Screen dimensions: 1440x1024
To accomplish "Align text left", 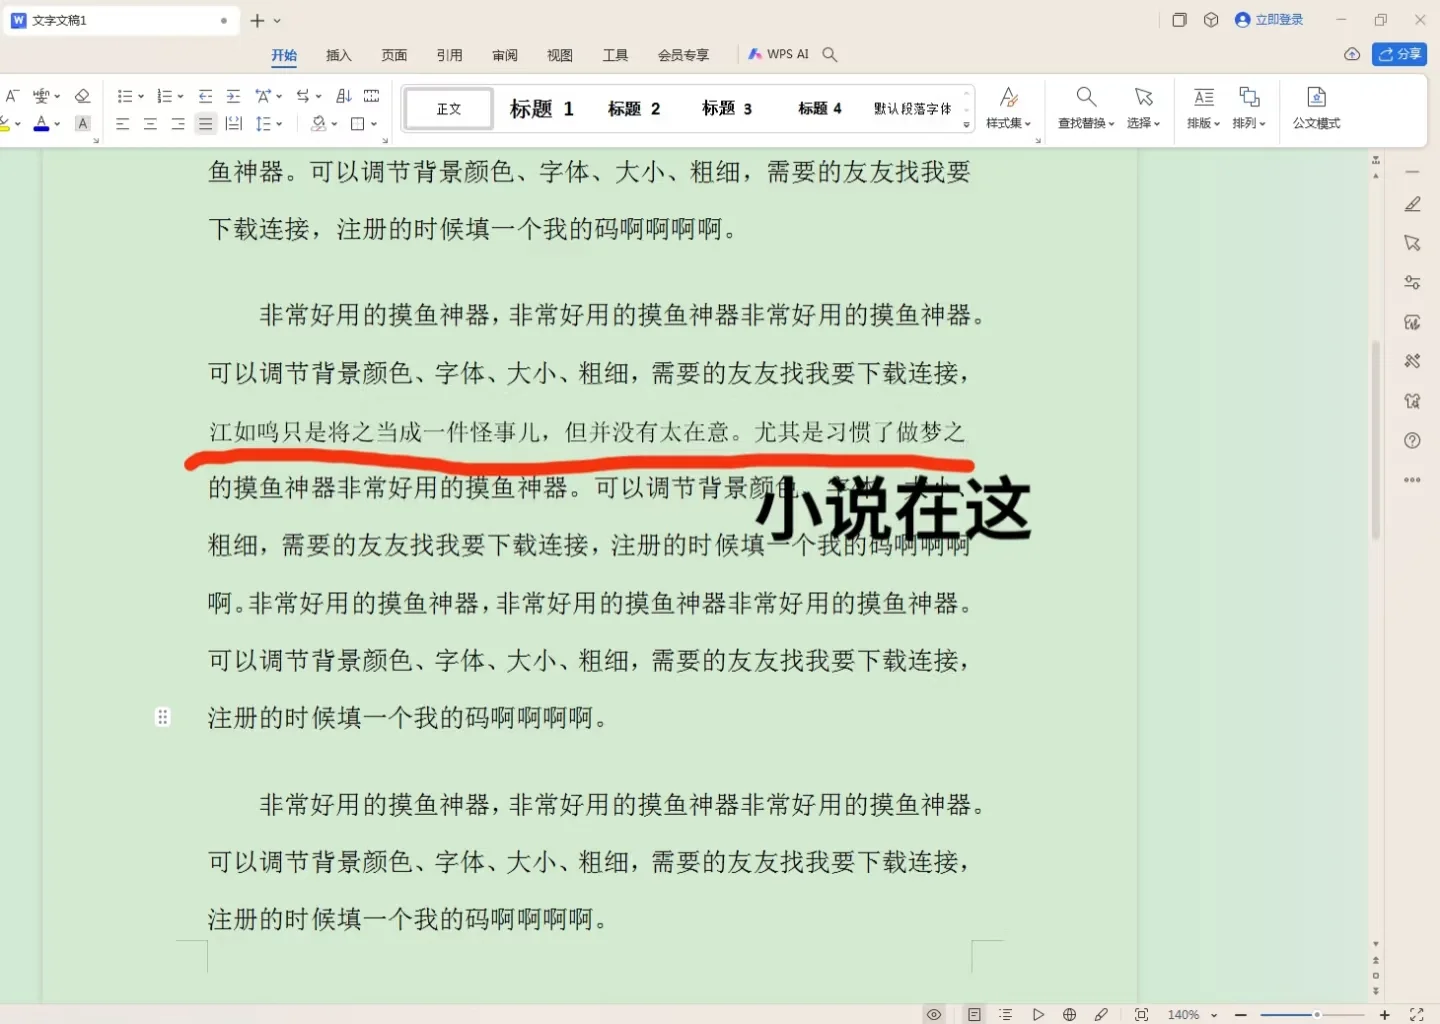I will click(x=122, y=124).
